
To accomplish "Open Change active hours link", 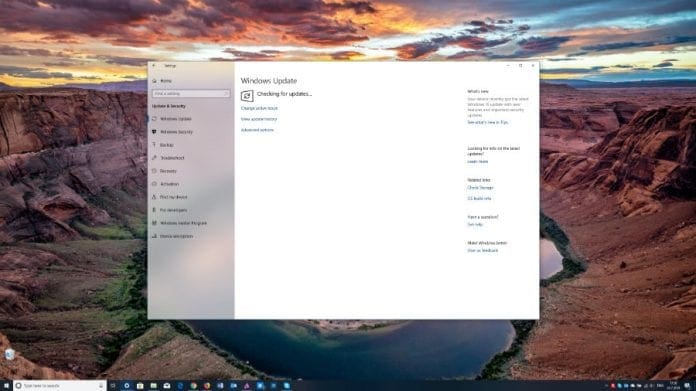I will coord(259,108).
